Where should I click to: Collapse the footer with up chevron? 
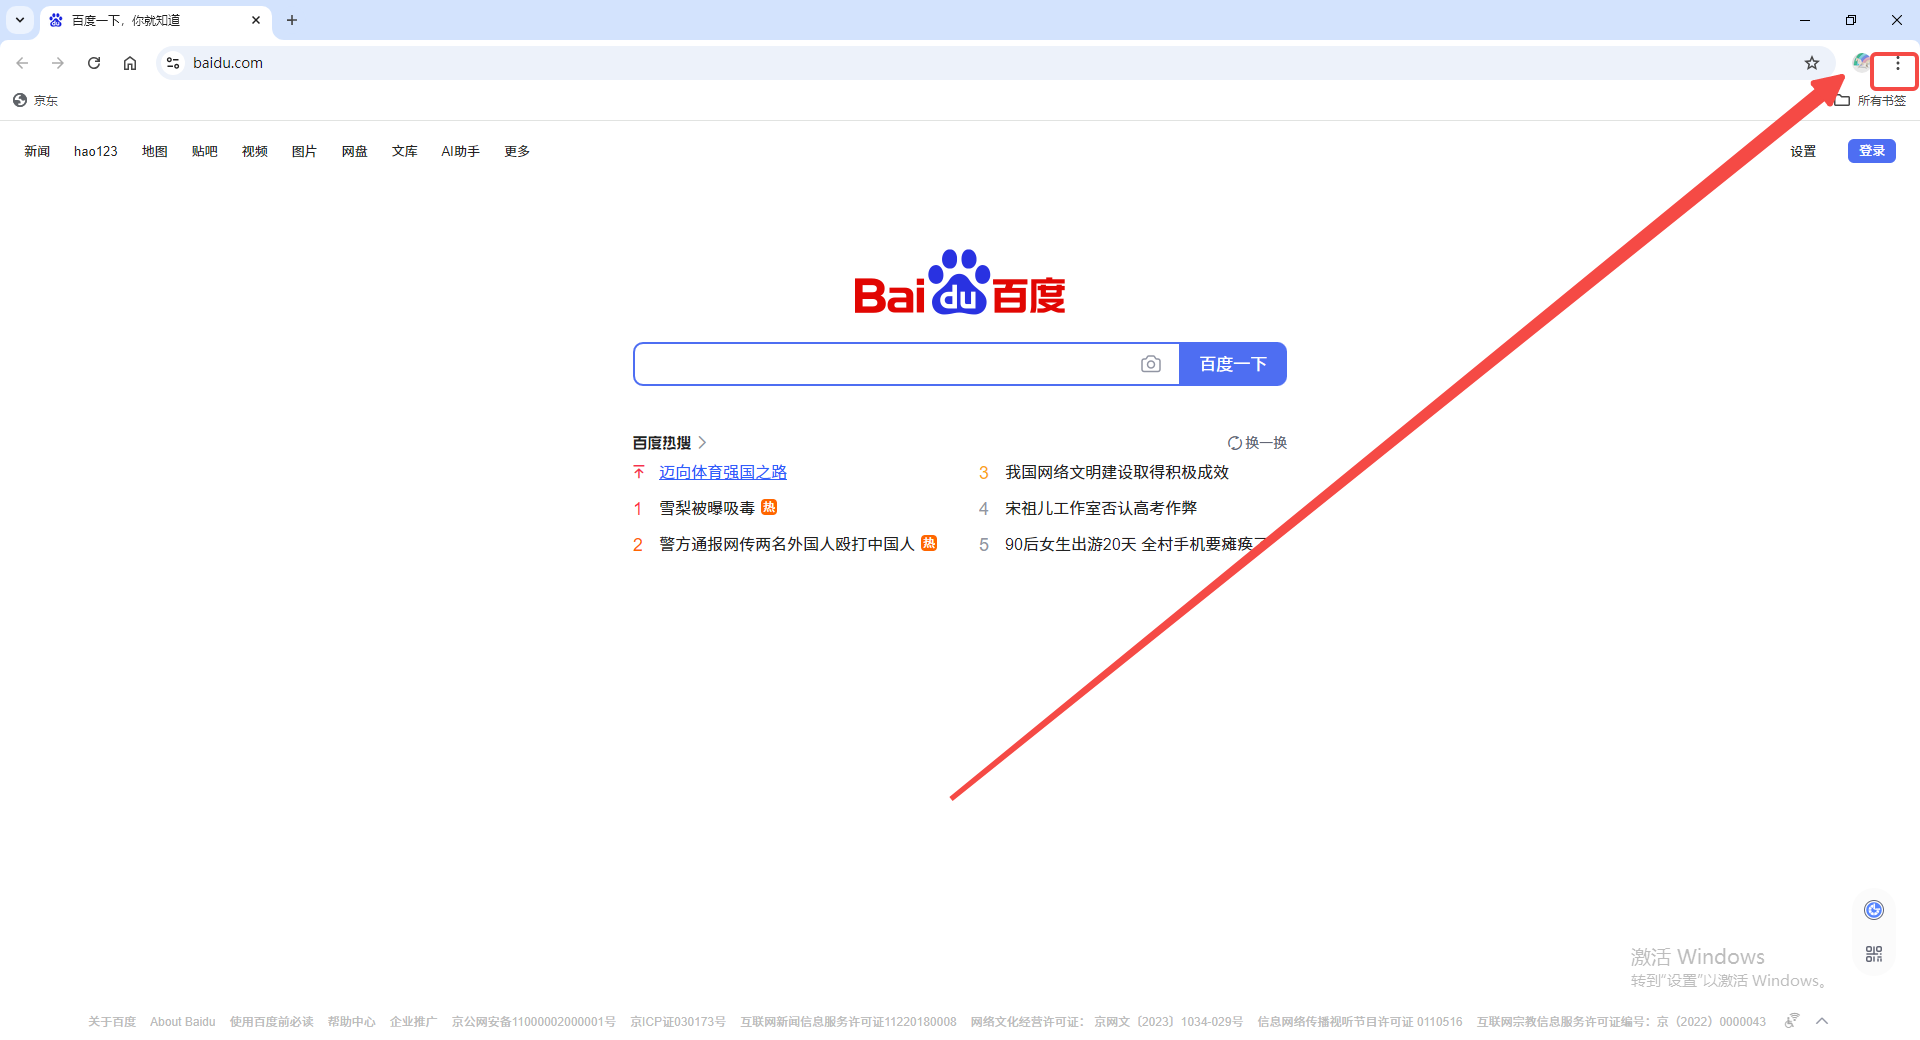(x=1822, y=1021)
